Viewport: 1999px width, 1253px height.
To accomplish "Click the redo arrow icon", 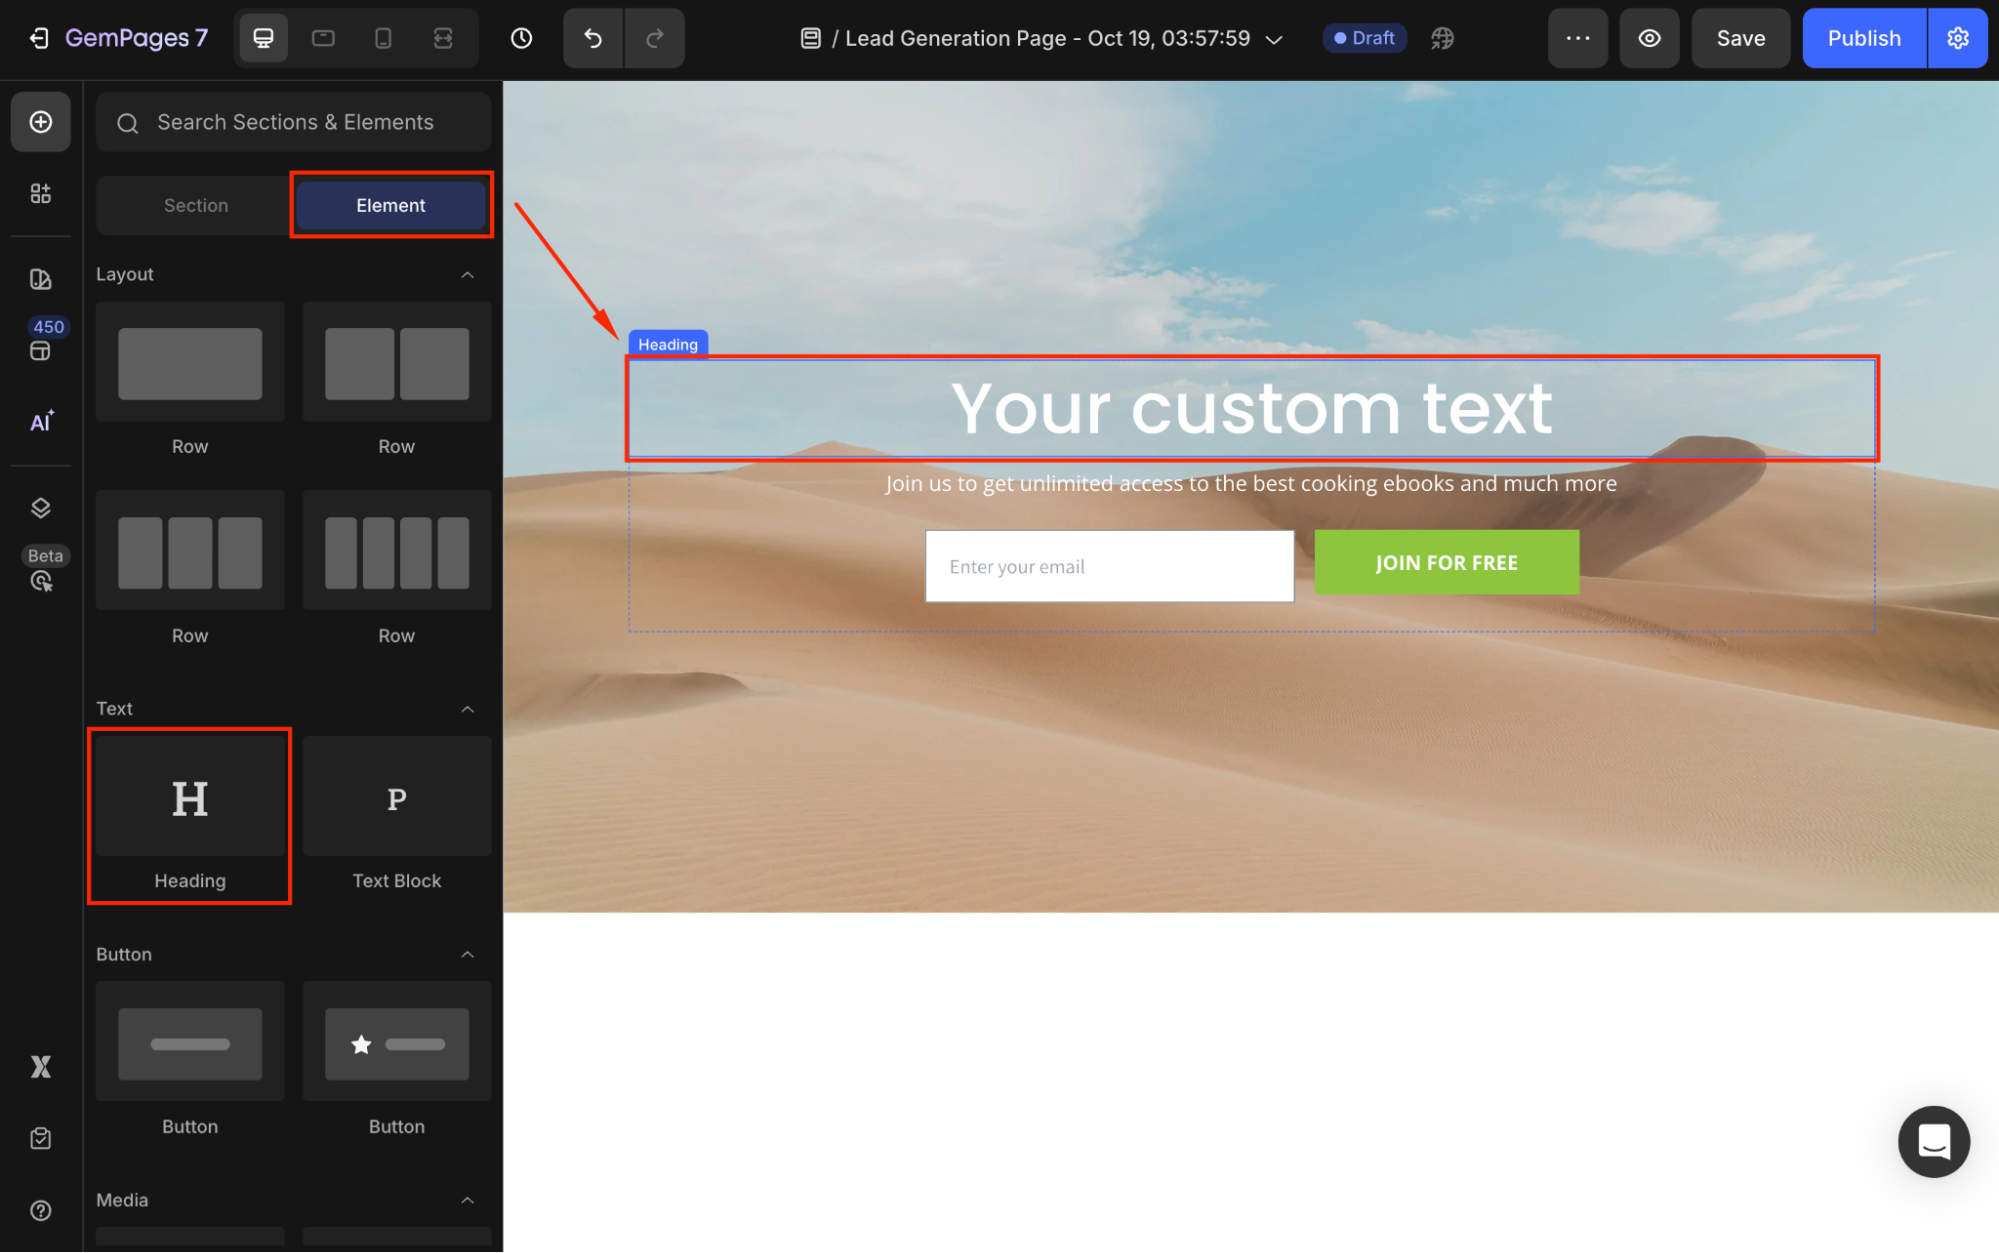I will [655, 38].
